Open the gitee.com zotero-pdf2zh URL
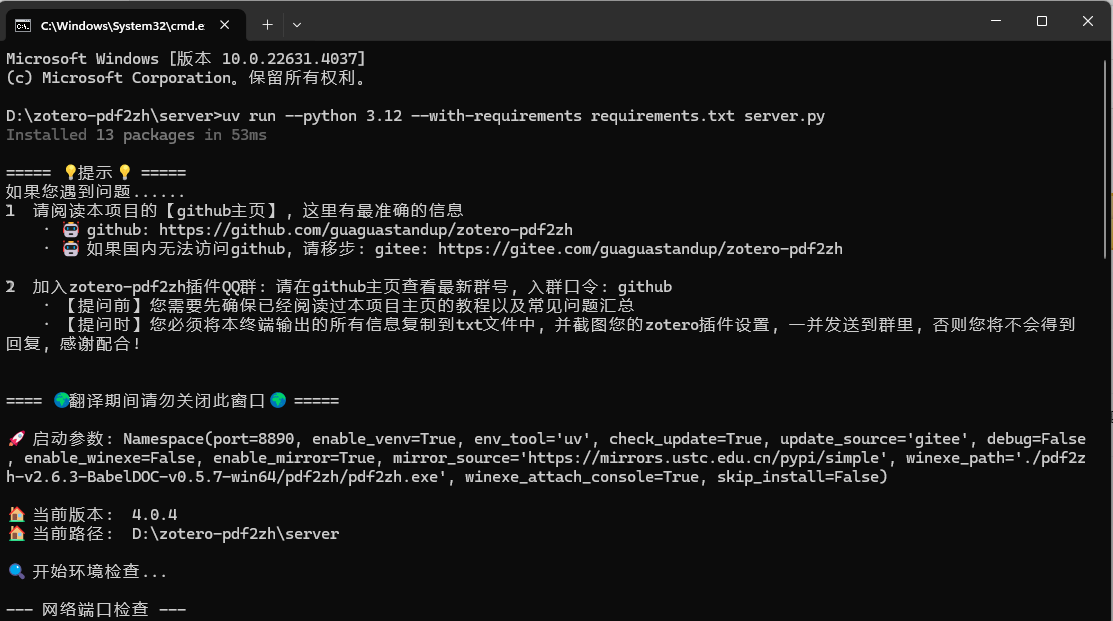Screen dimensions: 1113x621 click(x=640, y=249)
